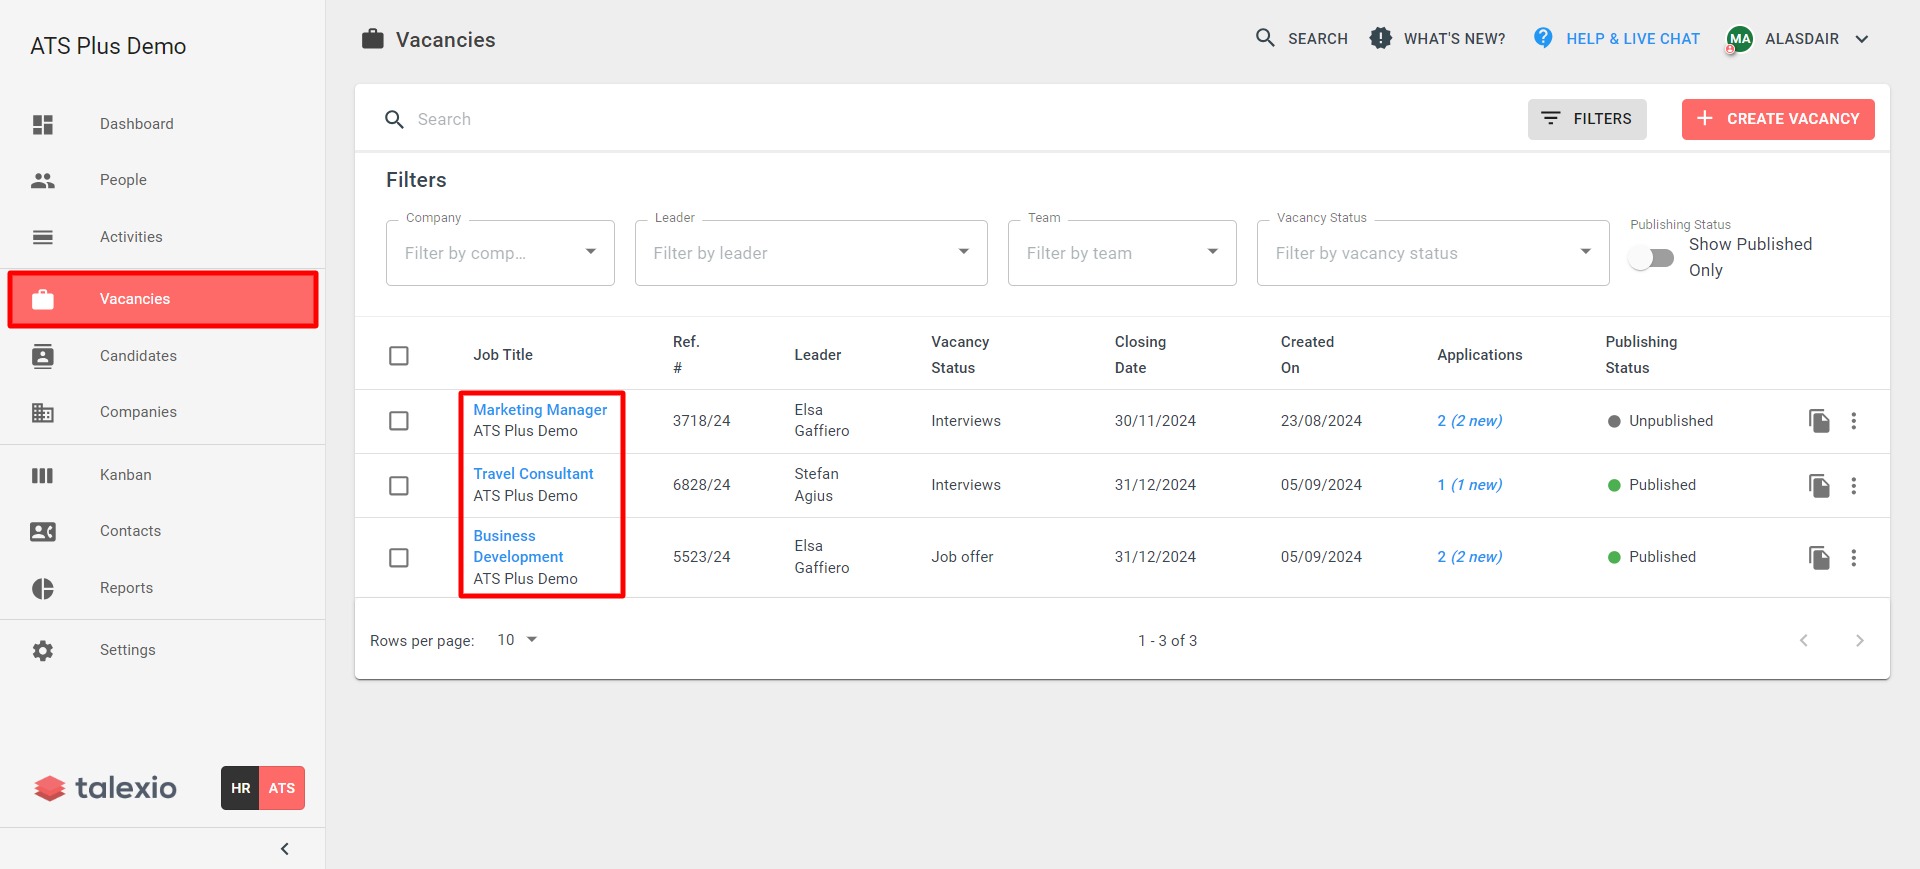The height and width of the screenshot is (869, 1920).
Task: Open the Dashboard grid icon in sidebar
Action: coord(43,124)
